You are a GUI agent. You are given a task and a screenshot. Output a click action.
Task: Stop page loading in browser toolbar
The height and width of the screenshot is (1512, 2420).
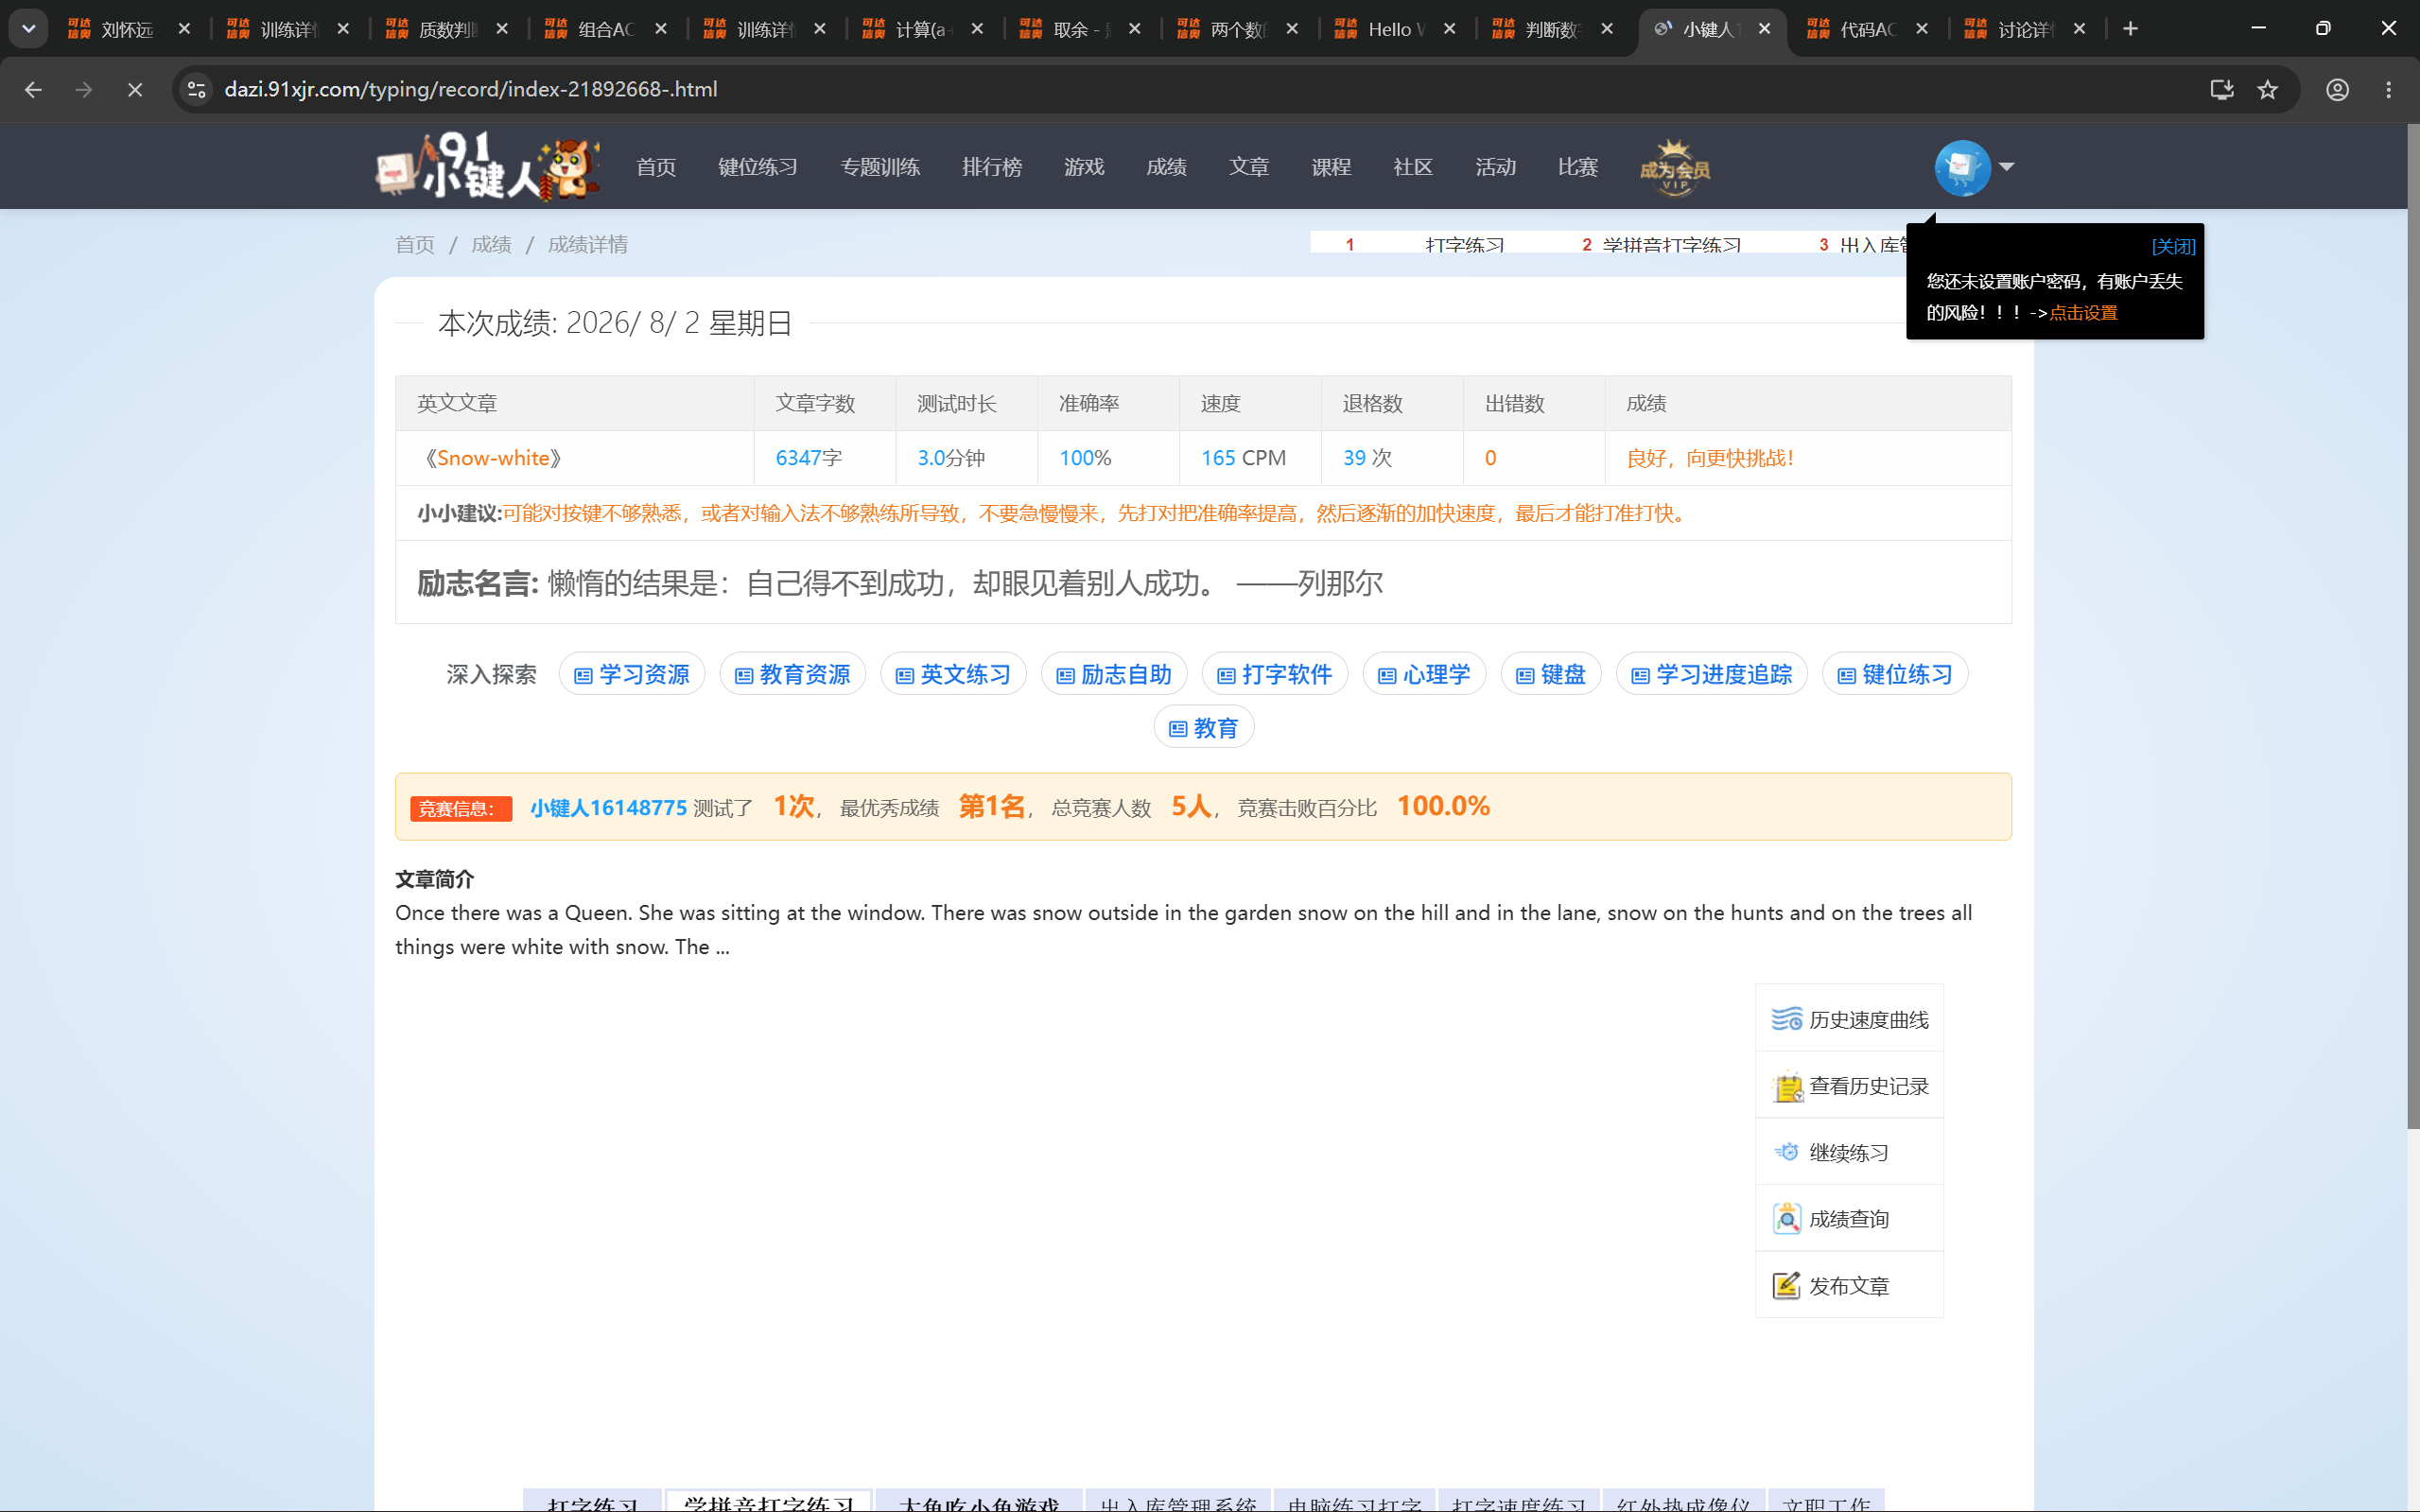(x=135, y=90)
